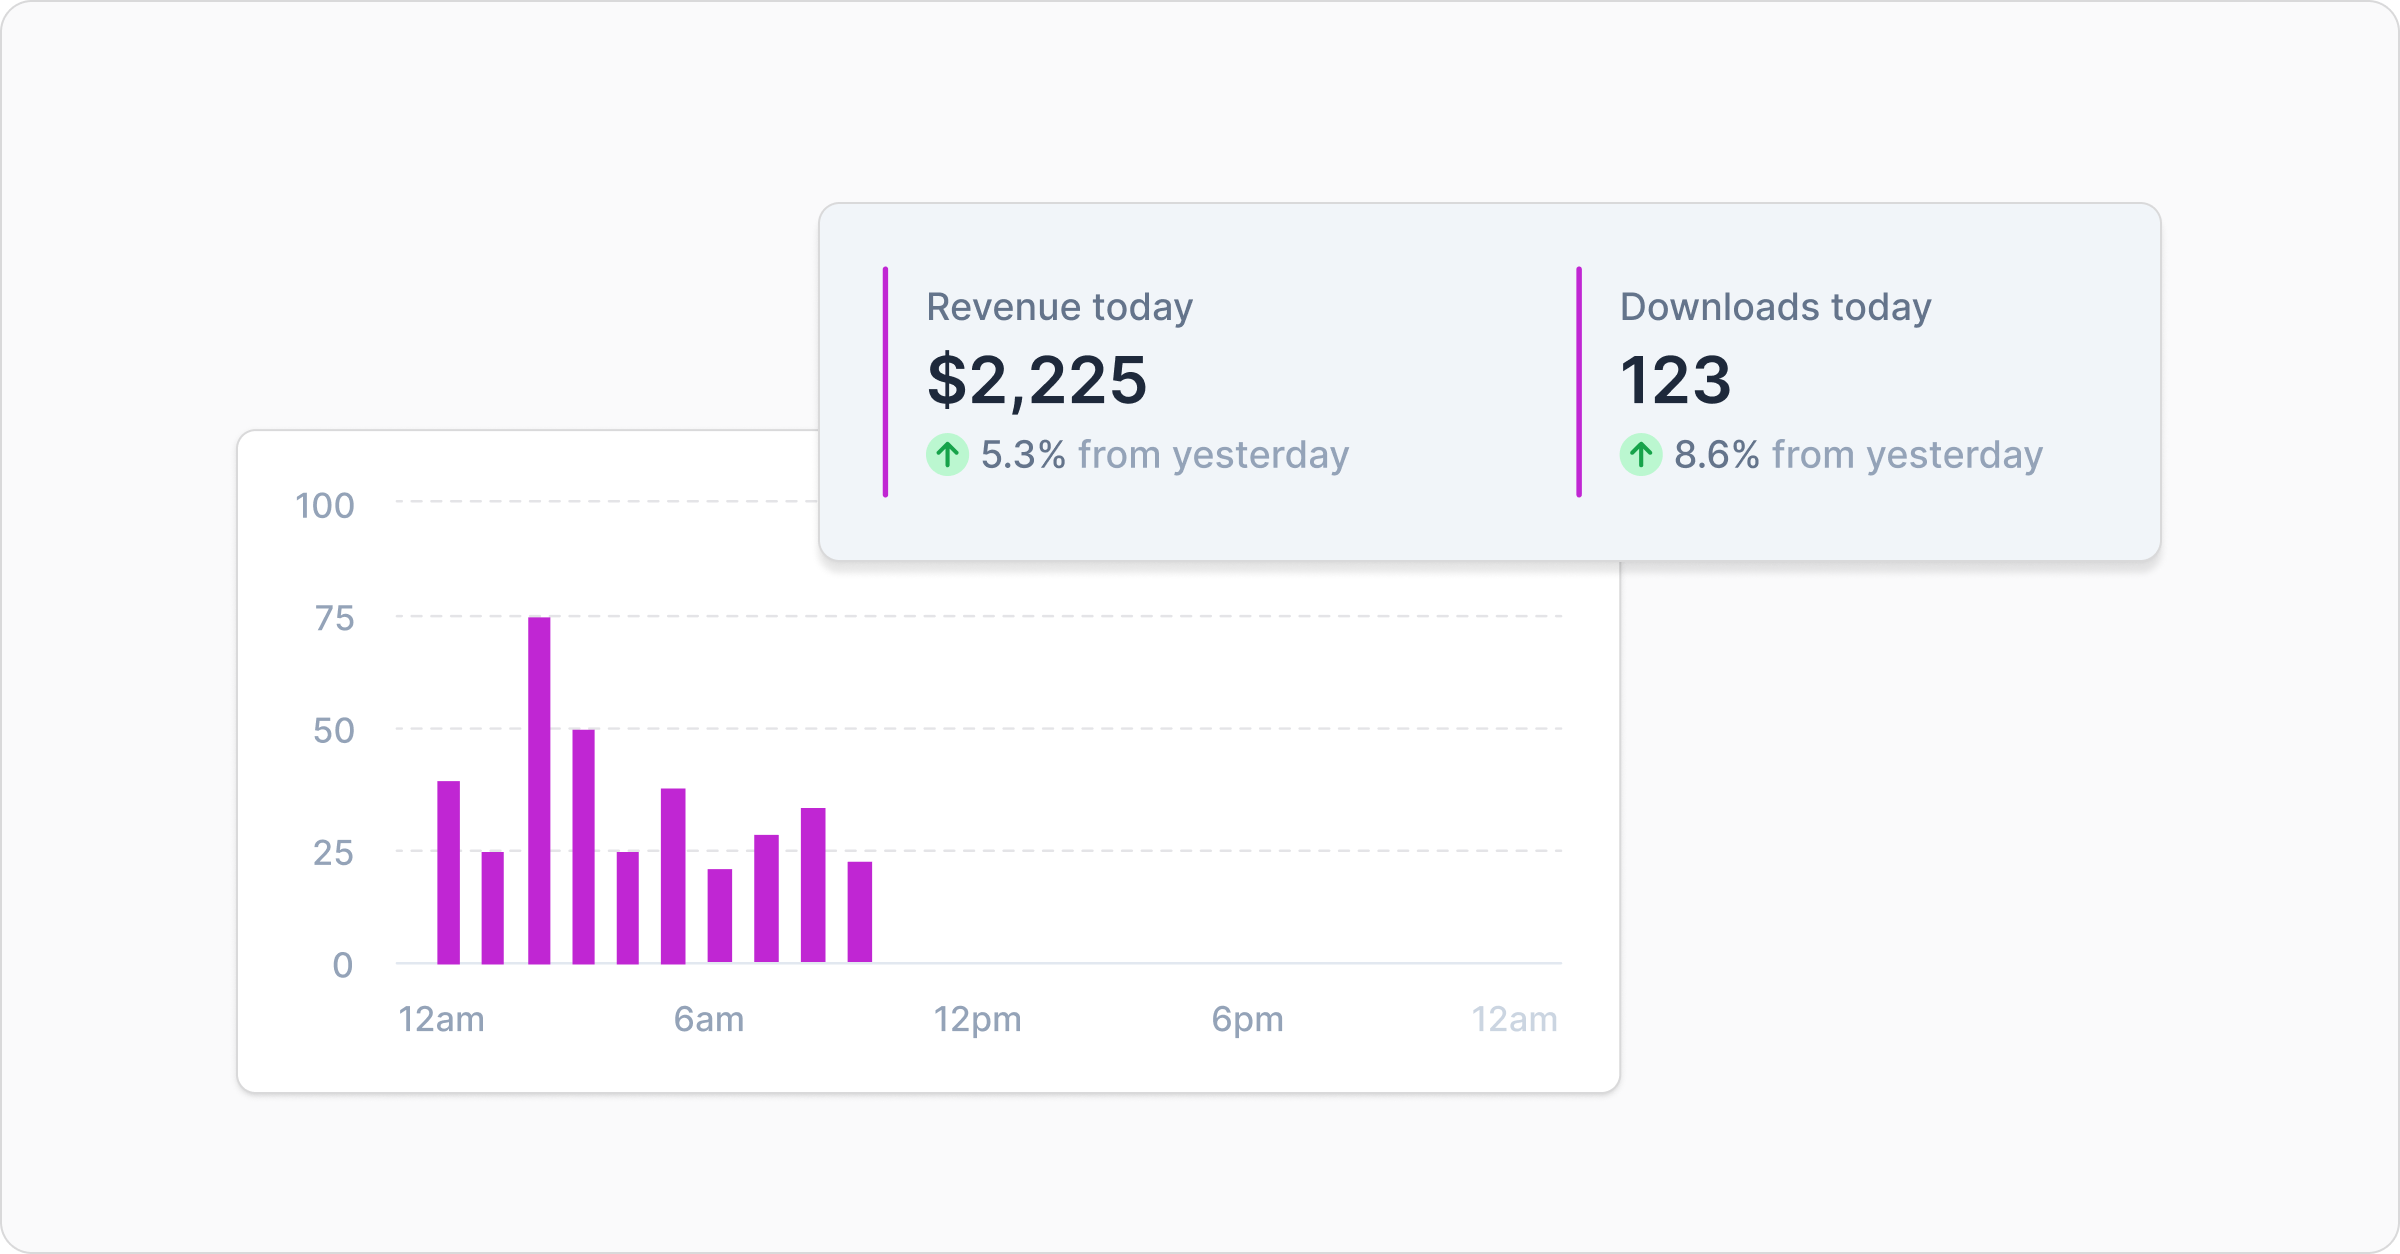Click the bar reaching the 50 line

pyautogui.click(x=583, y=846)
